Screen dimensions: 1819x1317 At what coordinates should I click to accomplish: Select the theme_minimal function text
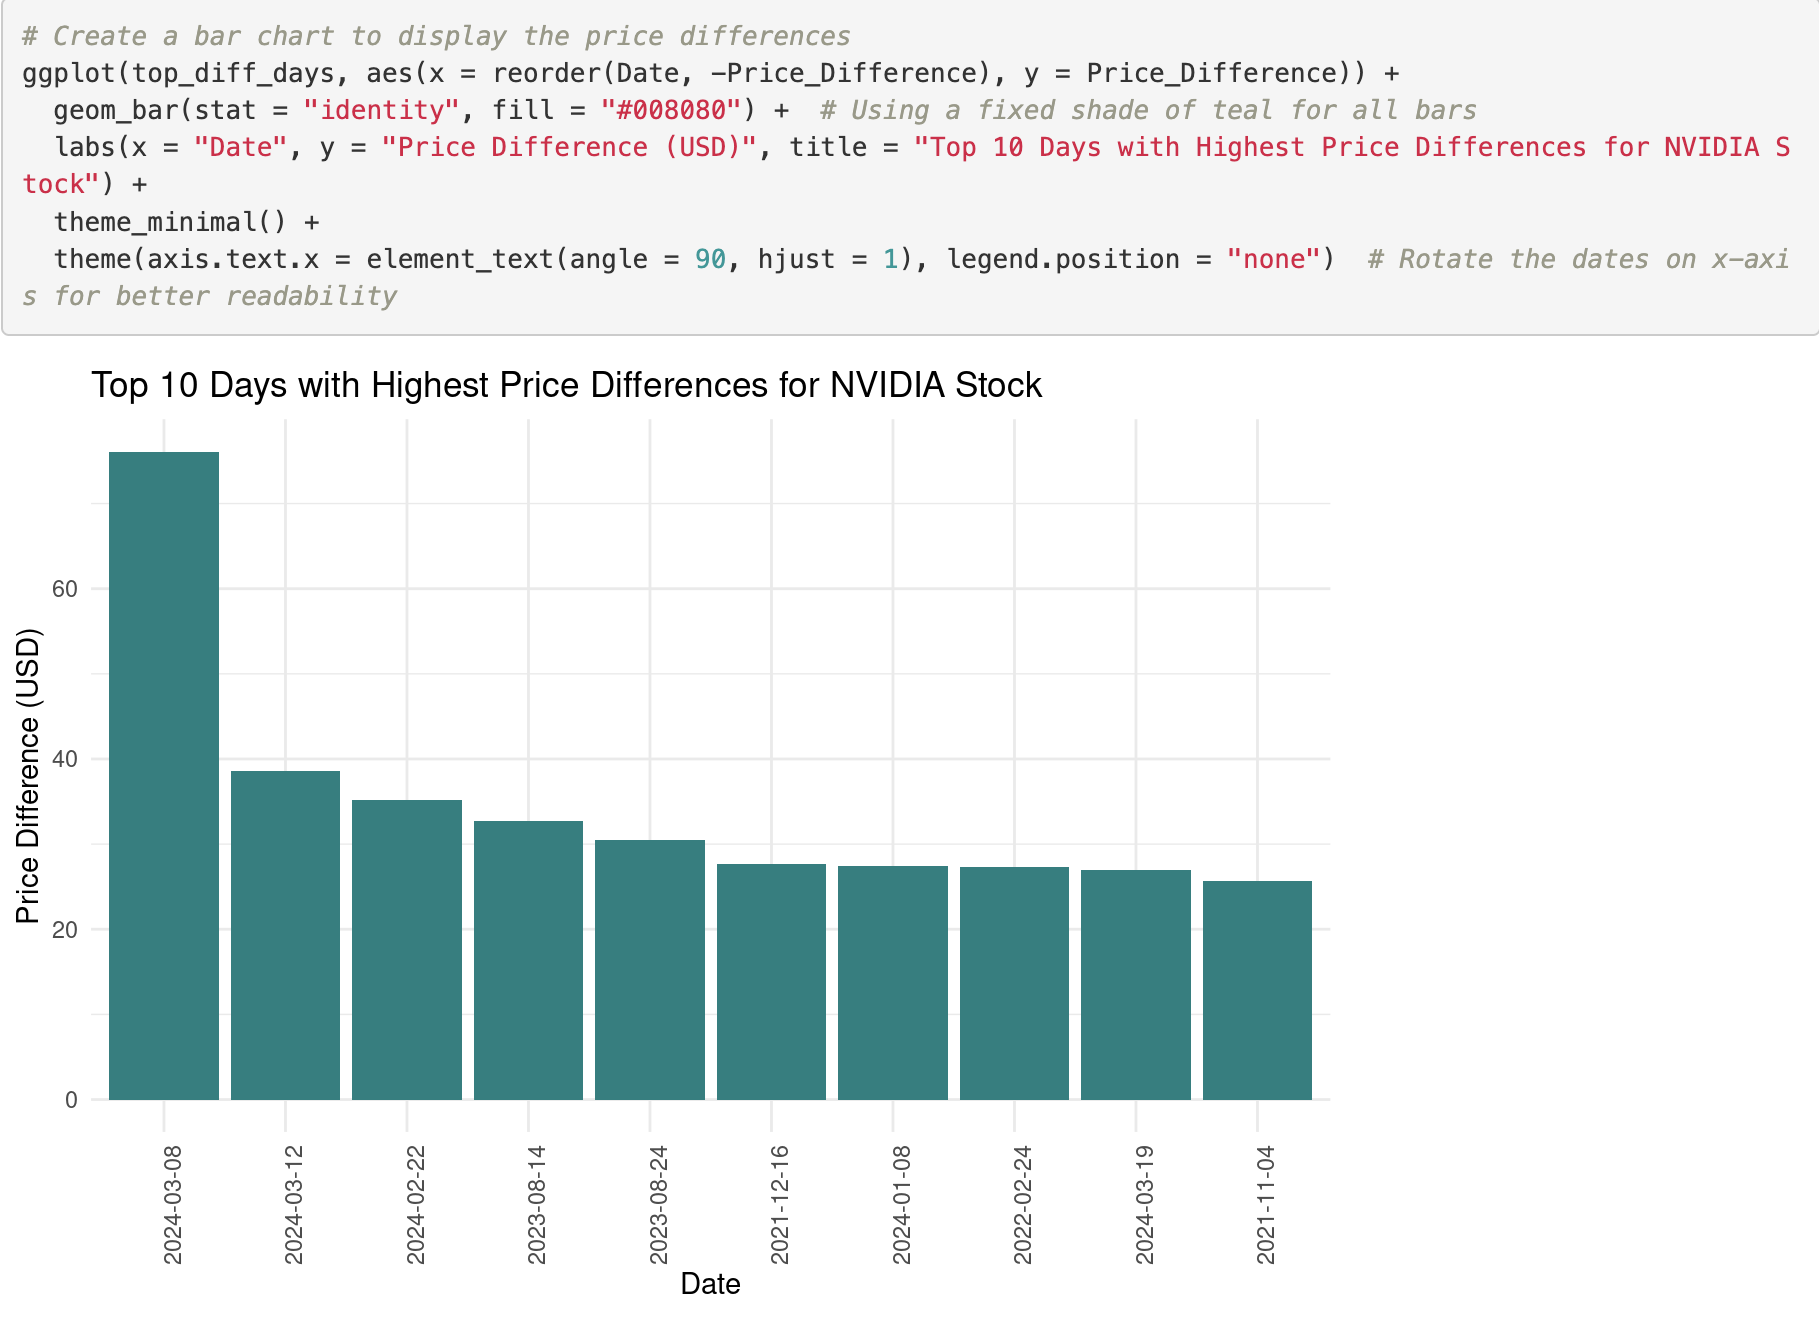(x=165, y=221)
